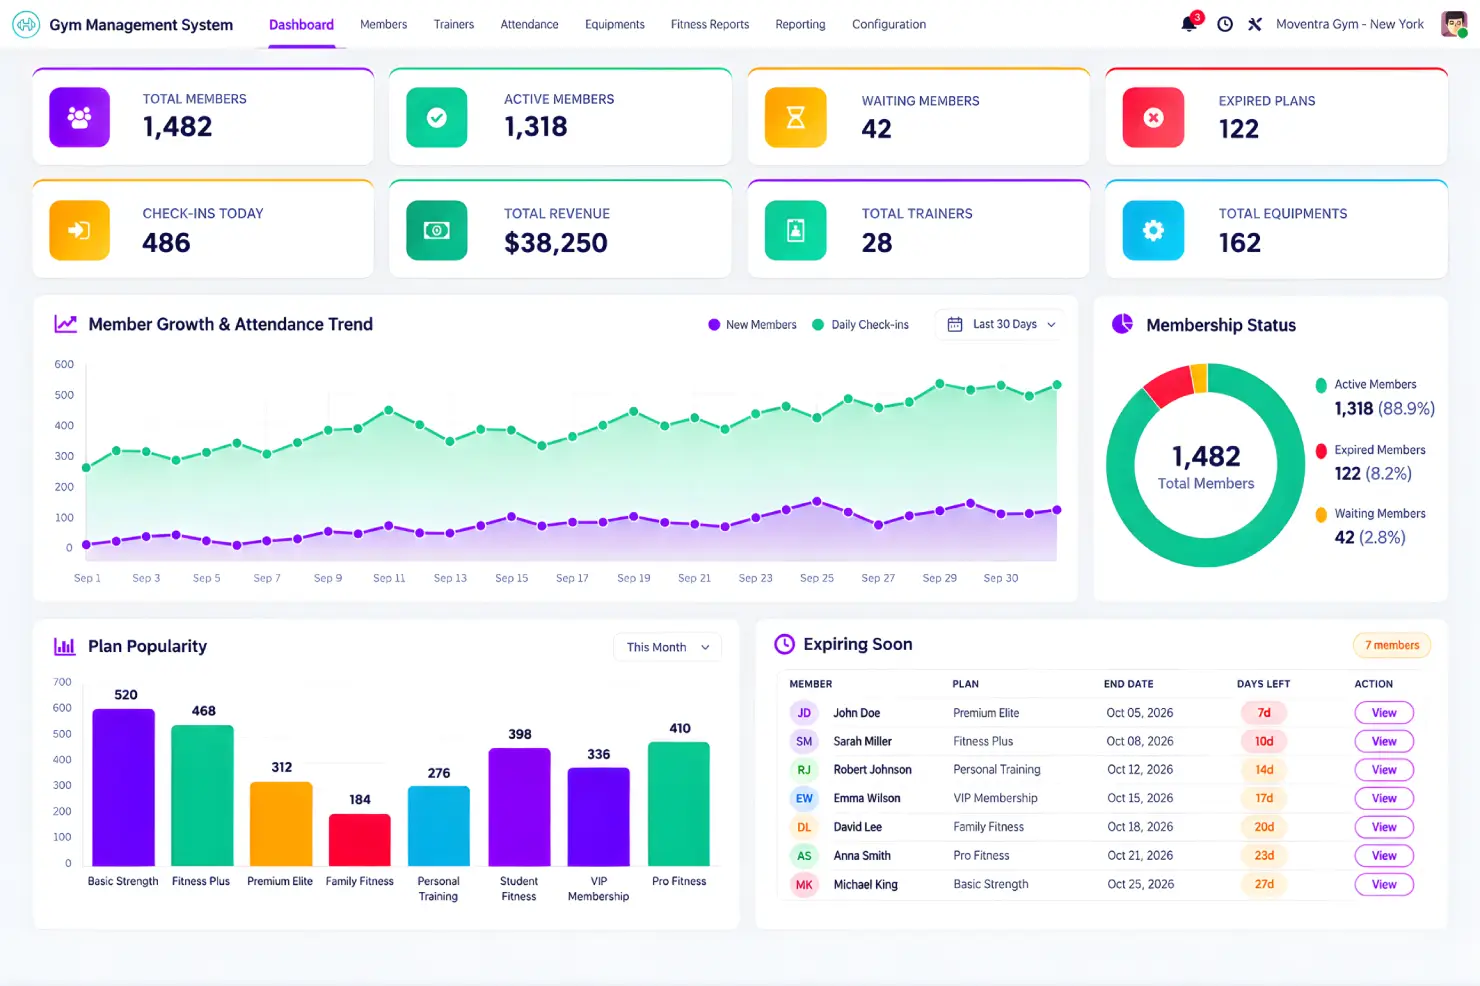View John Doe's expiring membership

(x=1384, y=713)
